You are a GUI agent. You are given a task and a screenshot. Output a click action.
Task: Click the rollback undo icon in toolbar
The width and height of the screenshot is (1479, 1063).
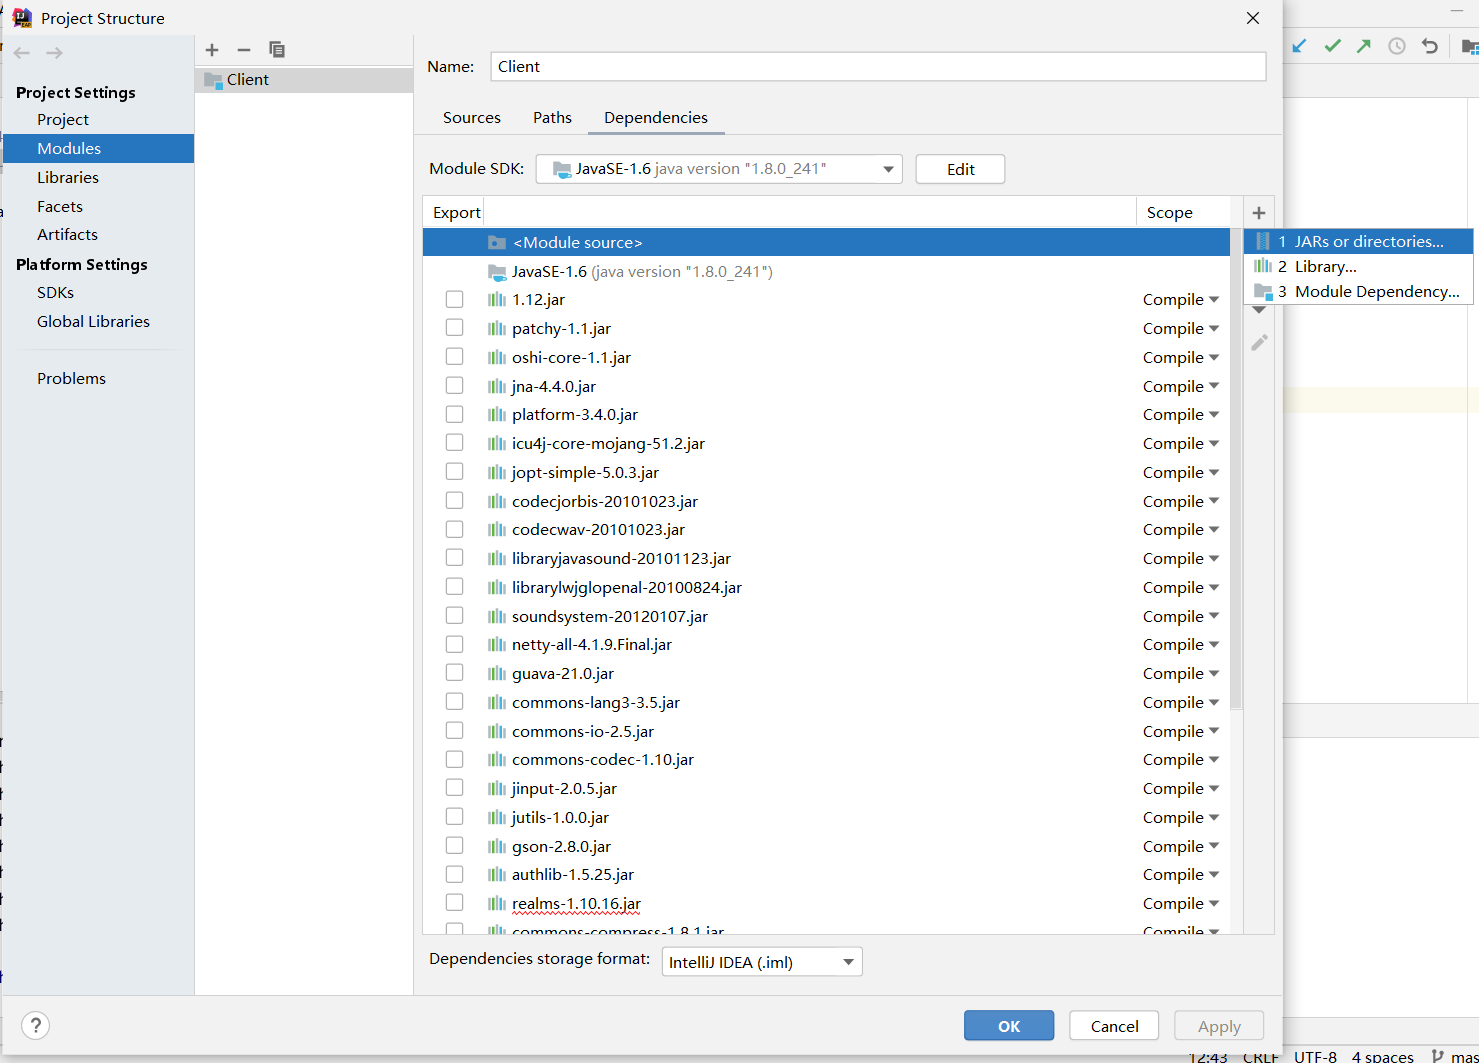1430,46
